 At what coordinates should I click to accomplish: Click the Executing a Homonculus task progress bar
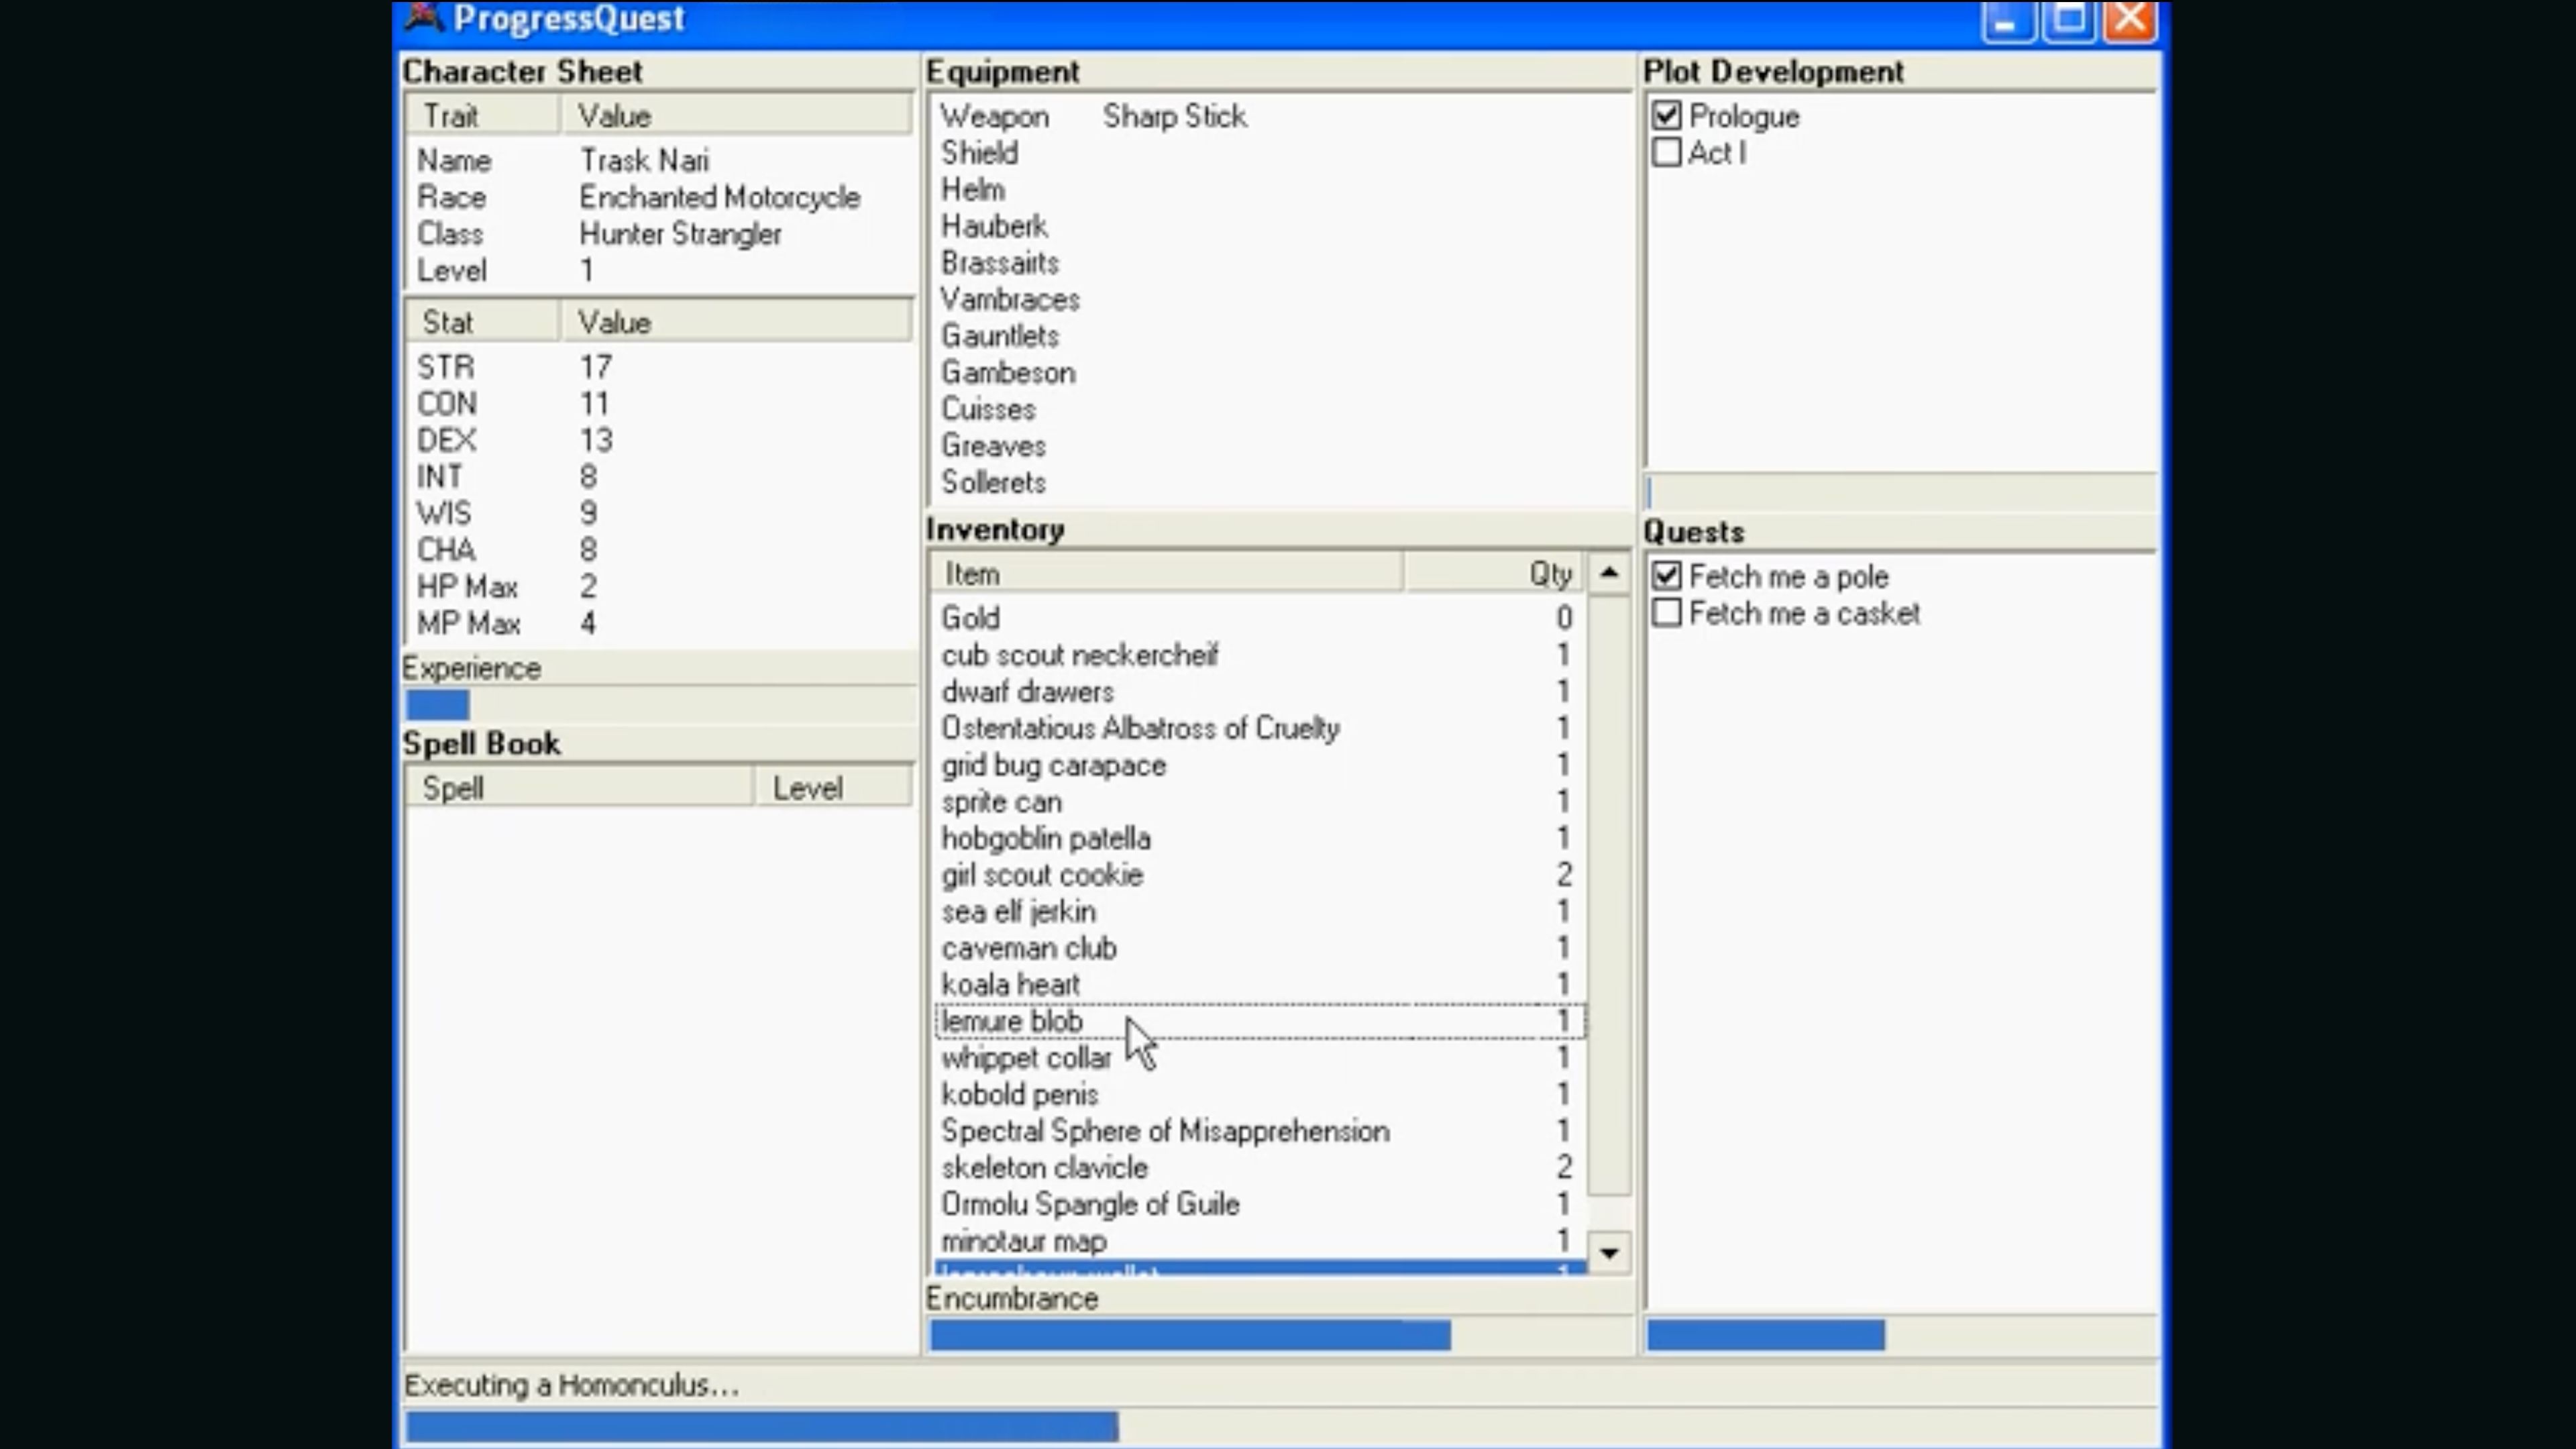[1280, 1426]
